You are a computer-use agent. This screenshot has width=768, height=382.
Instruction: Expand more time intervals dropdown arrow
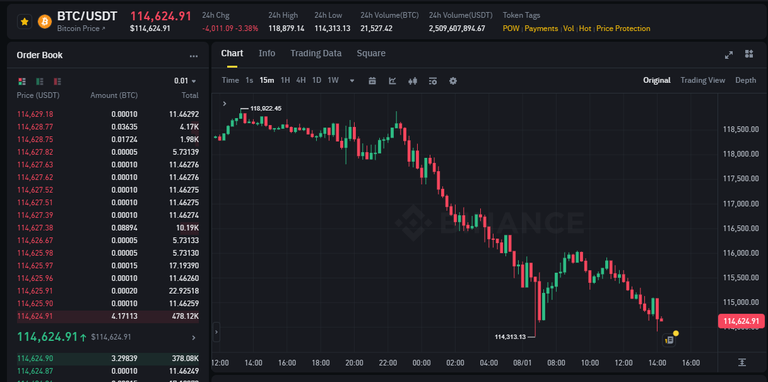pos(352,81)
